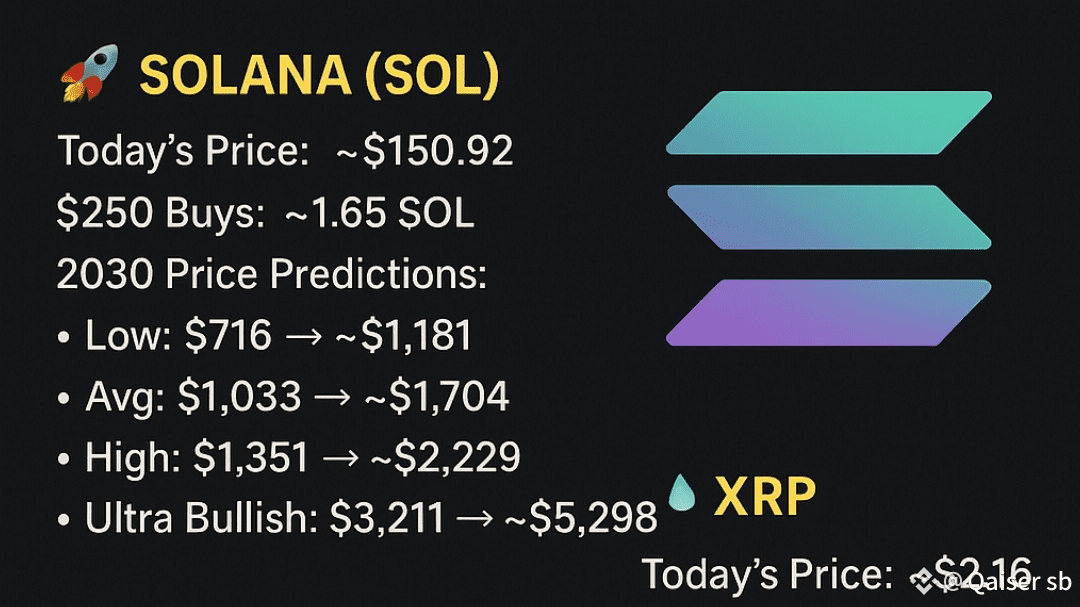Click the ~$1,704 average target value
The width and height of the screenshot is (1080, 607).
point(437,397)
